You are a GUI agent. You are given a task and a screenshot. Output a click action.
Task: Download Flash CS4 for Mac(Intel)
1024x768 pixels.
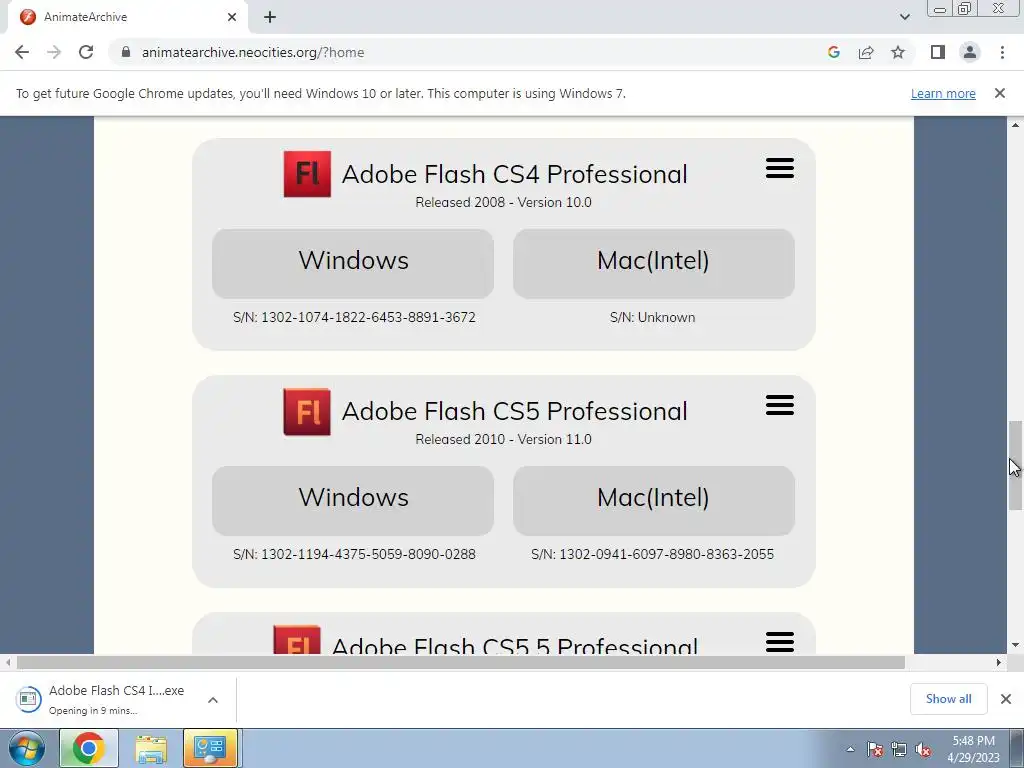pyautogui.click(x=654, y=264)
